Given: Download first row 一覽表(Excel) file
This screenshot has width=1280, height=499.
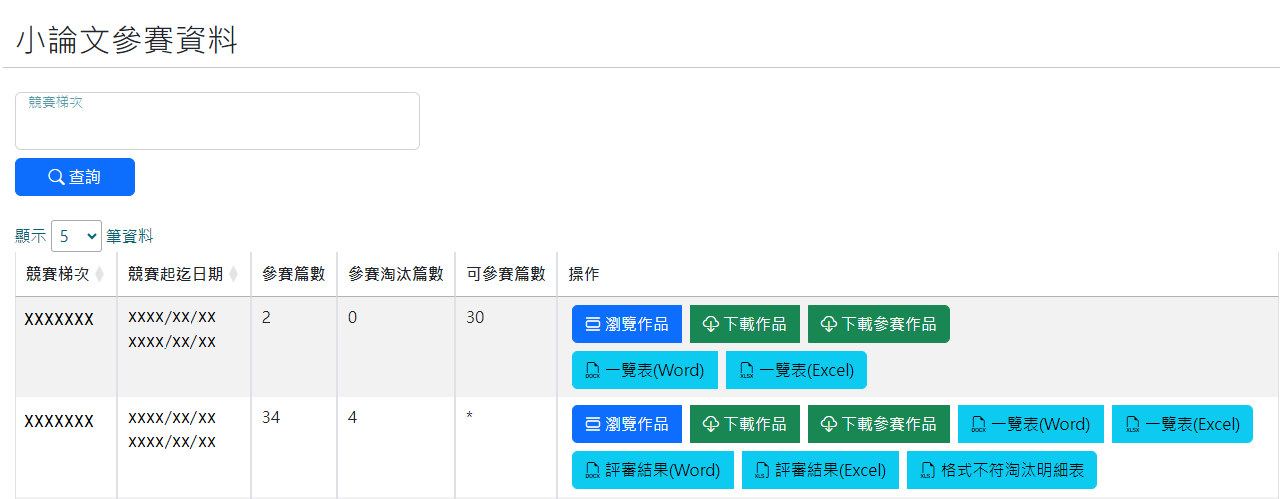Looking at the screenshot, I should 796,370.
